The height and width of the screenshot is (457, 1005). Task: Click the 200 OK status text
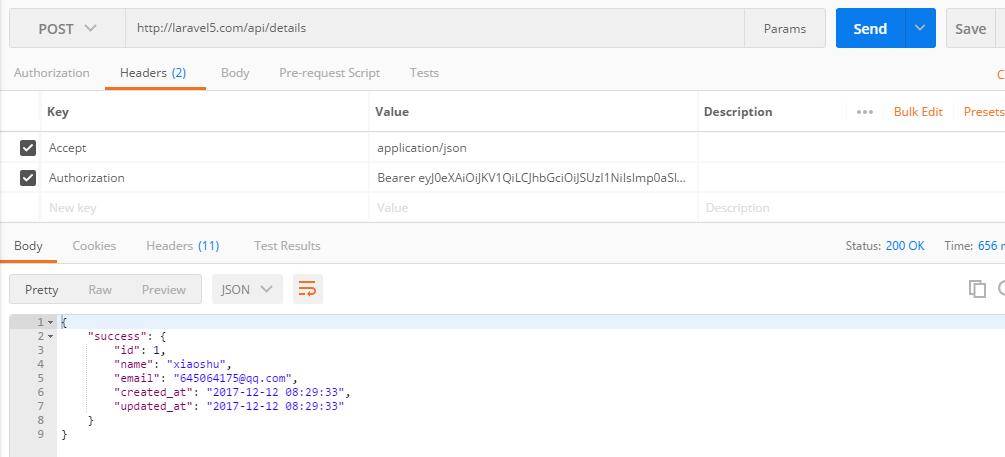[x=905, y=245]
